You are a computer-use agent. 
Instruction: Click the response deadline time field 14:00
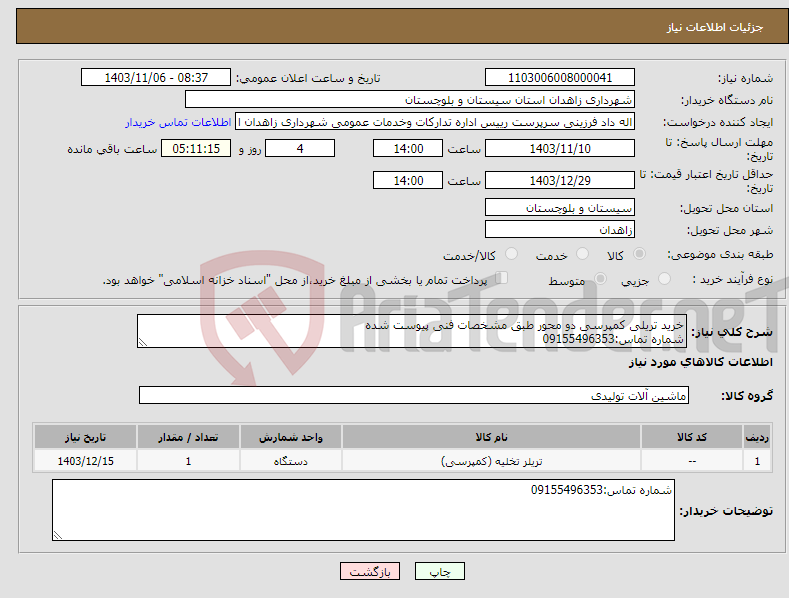point(408,148)
